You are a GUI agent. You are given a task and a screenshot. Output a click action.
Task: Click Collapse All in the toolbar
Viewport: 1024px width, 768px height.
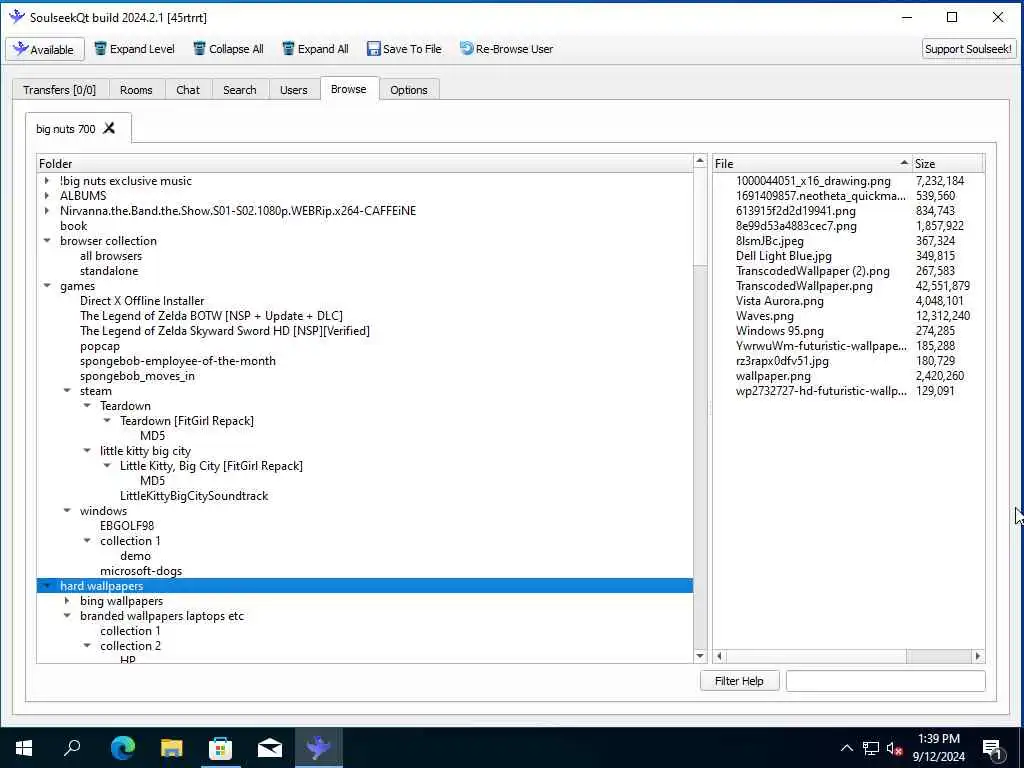point(229,49)
